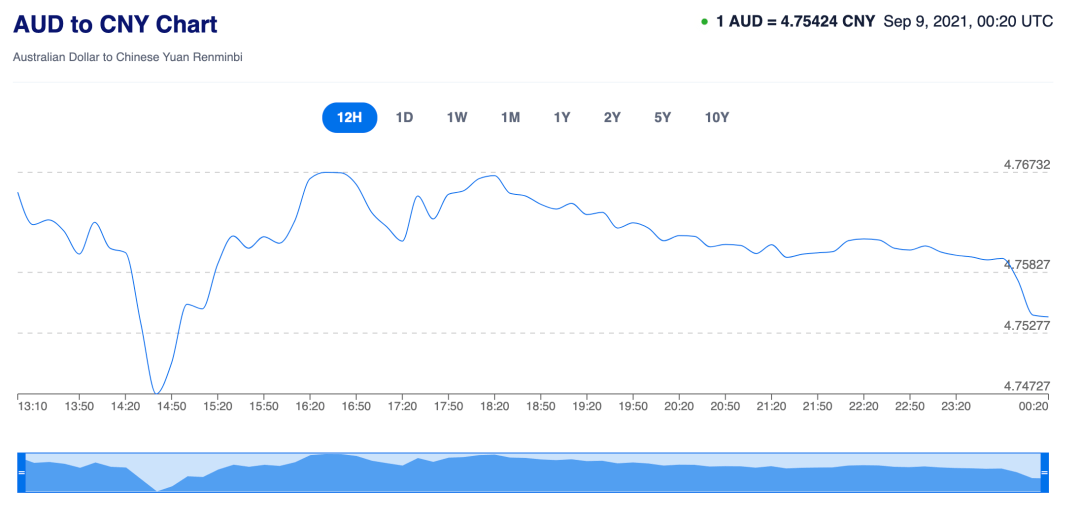Click the 00:20 time axis label

point(1033,406)
